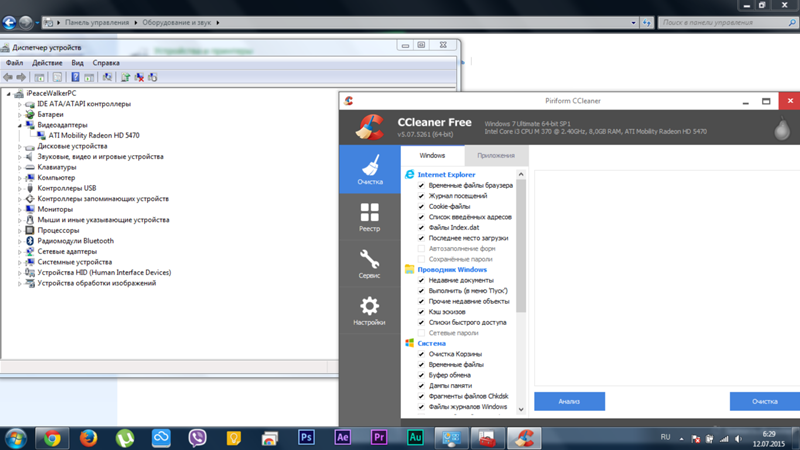The image size is (800, 450).
Task: Click the Device Manager forward arrow toolbar icon
Action: click(x=21, y=77)
